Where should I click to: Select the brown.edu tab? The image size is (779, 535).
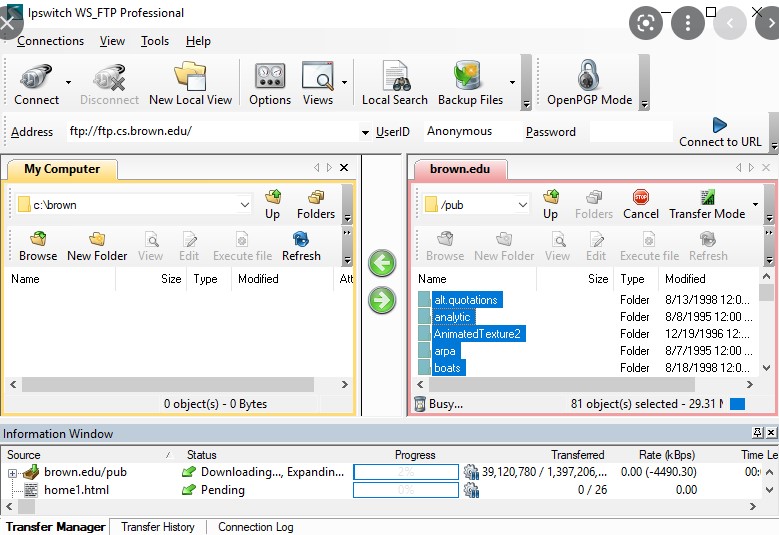tap(460, 169)
